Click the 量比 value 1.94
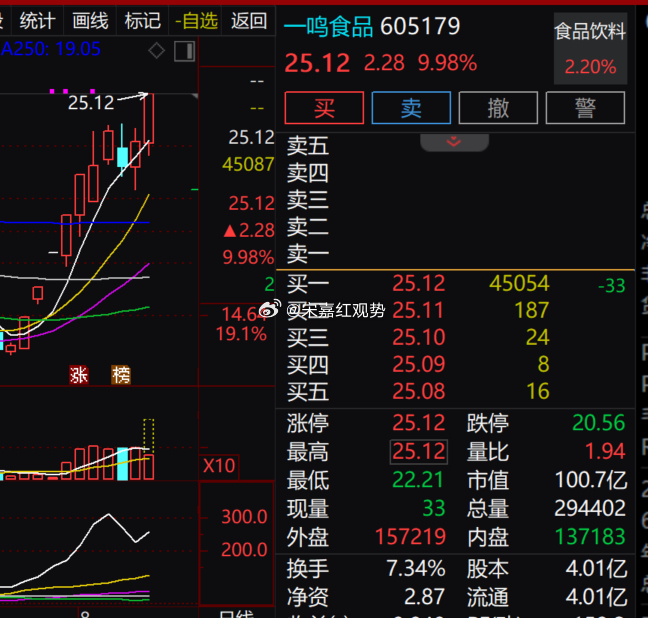The height and width of the screenshot is (618, 648). pyautogui.click(x=605, y=451)
